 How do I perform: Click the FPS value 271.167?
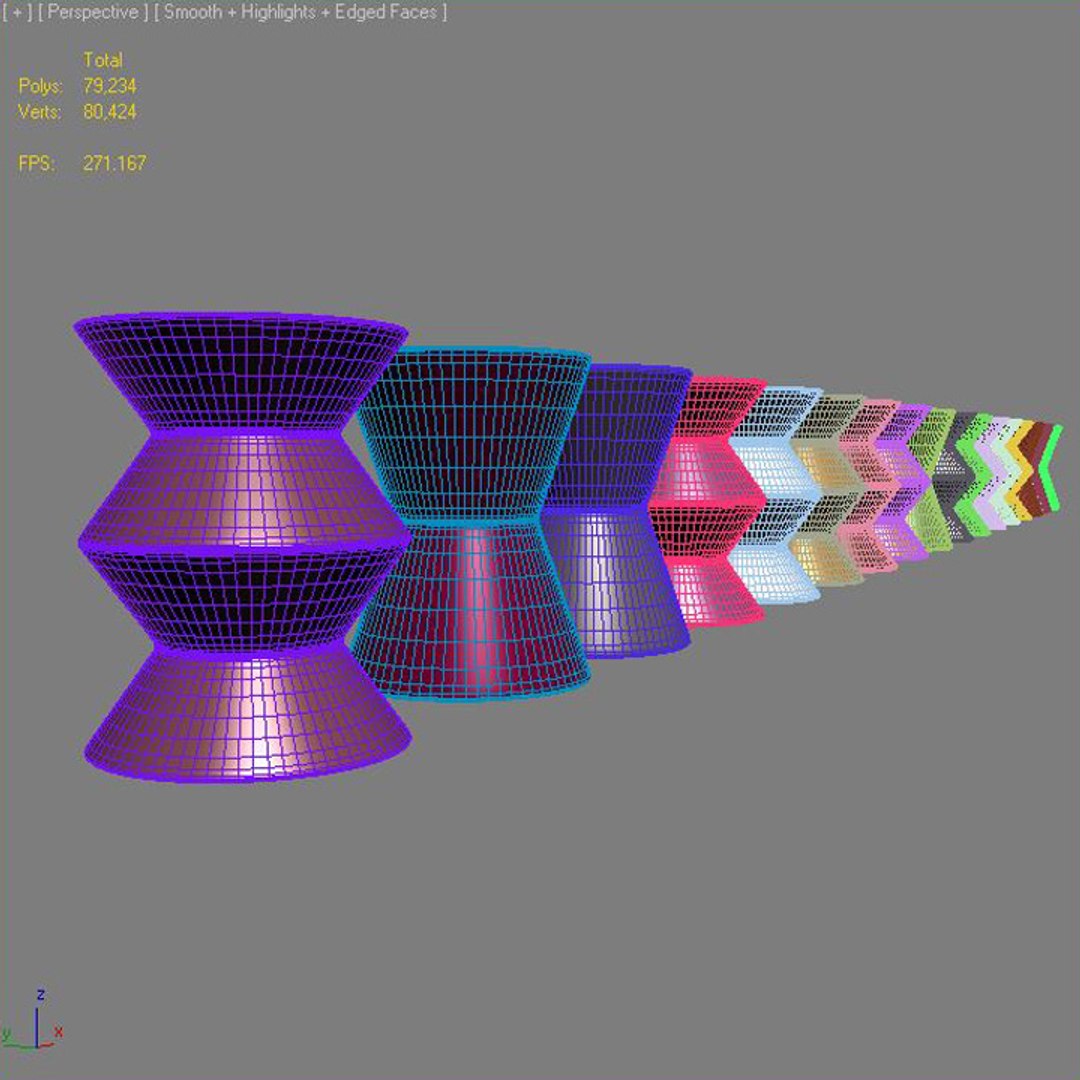114,163
